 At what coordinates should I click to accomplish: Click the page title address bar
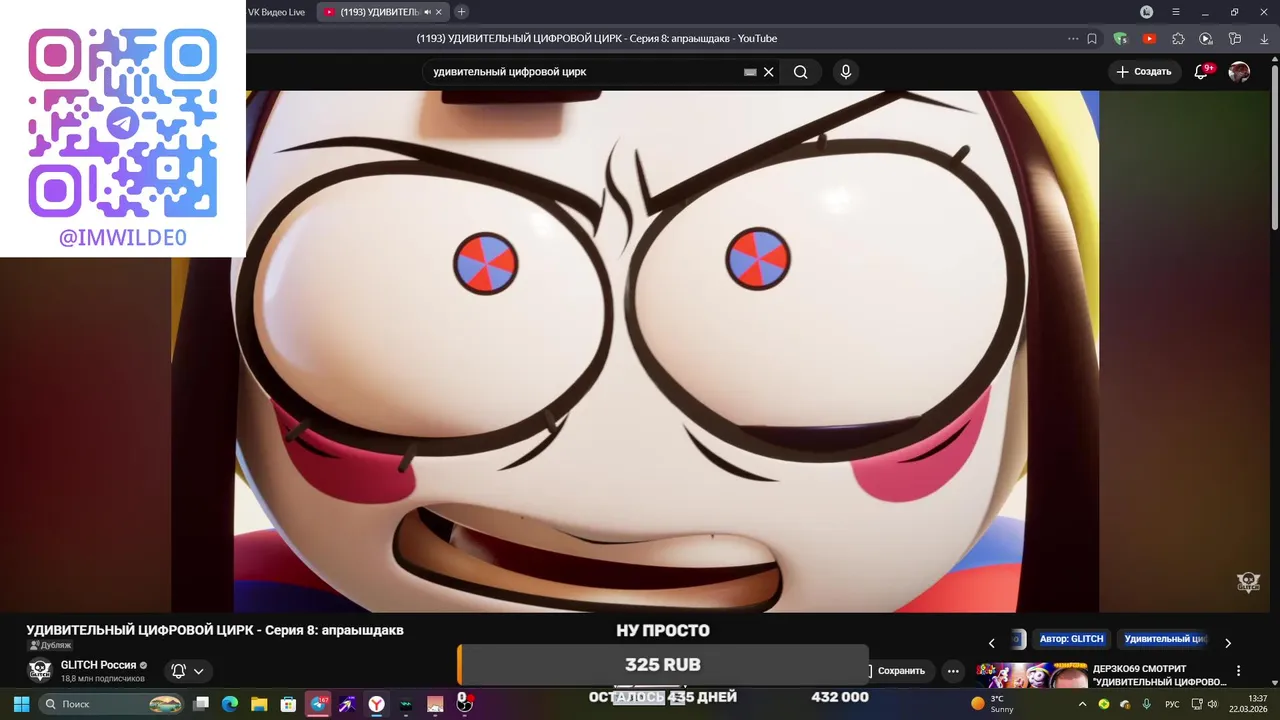597,39
